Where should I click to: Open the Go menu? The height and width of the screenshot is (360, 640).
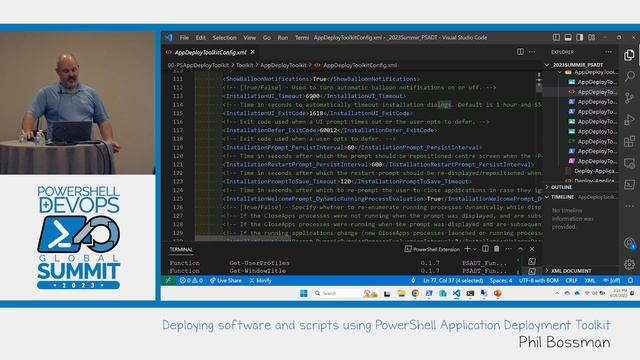coord(267,37)
